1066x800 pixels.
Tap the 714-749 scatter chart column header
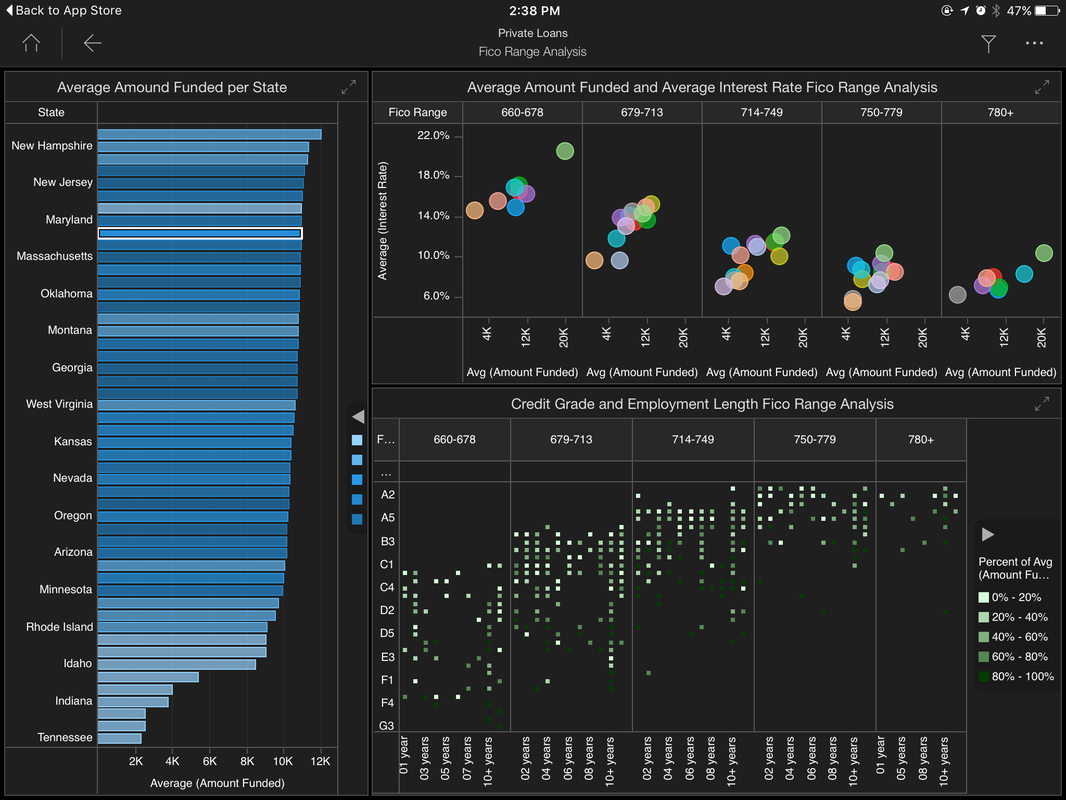click(761, 112)
